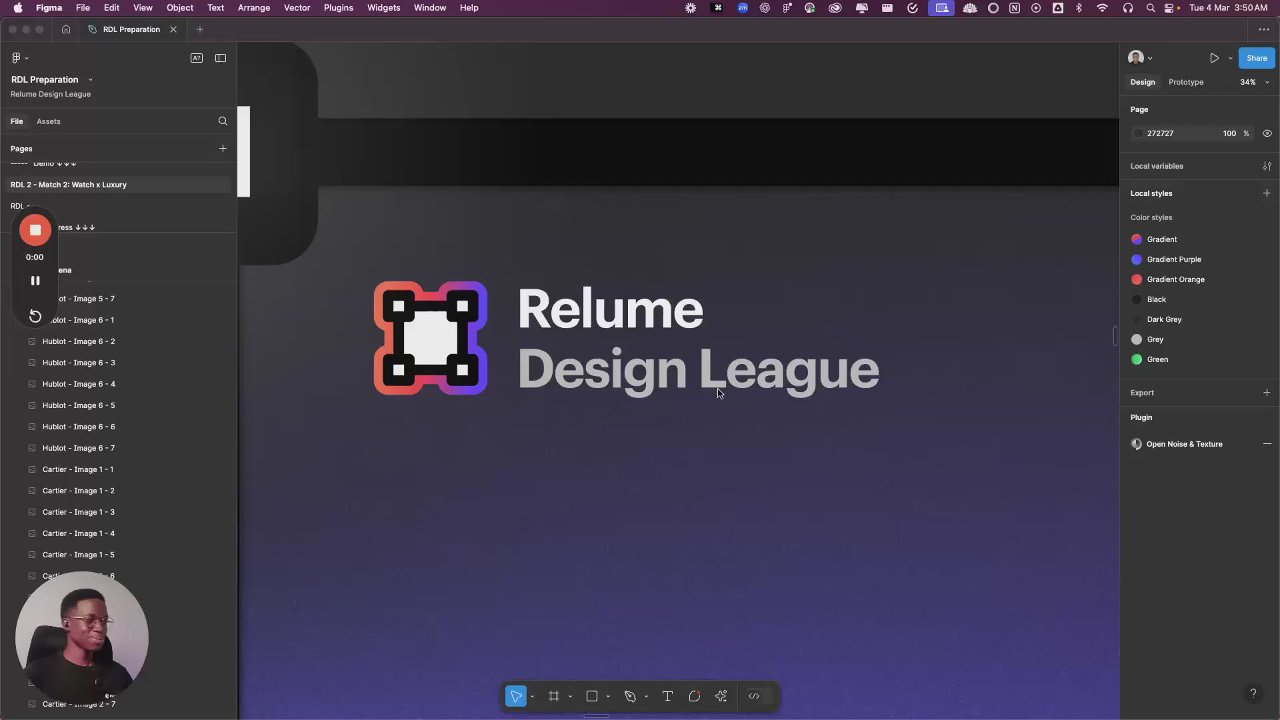Activate the Comment tool
Screen dimensions: 1280x720
pos(694,696)
